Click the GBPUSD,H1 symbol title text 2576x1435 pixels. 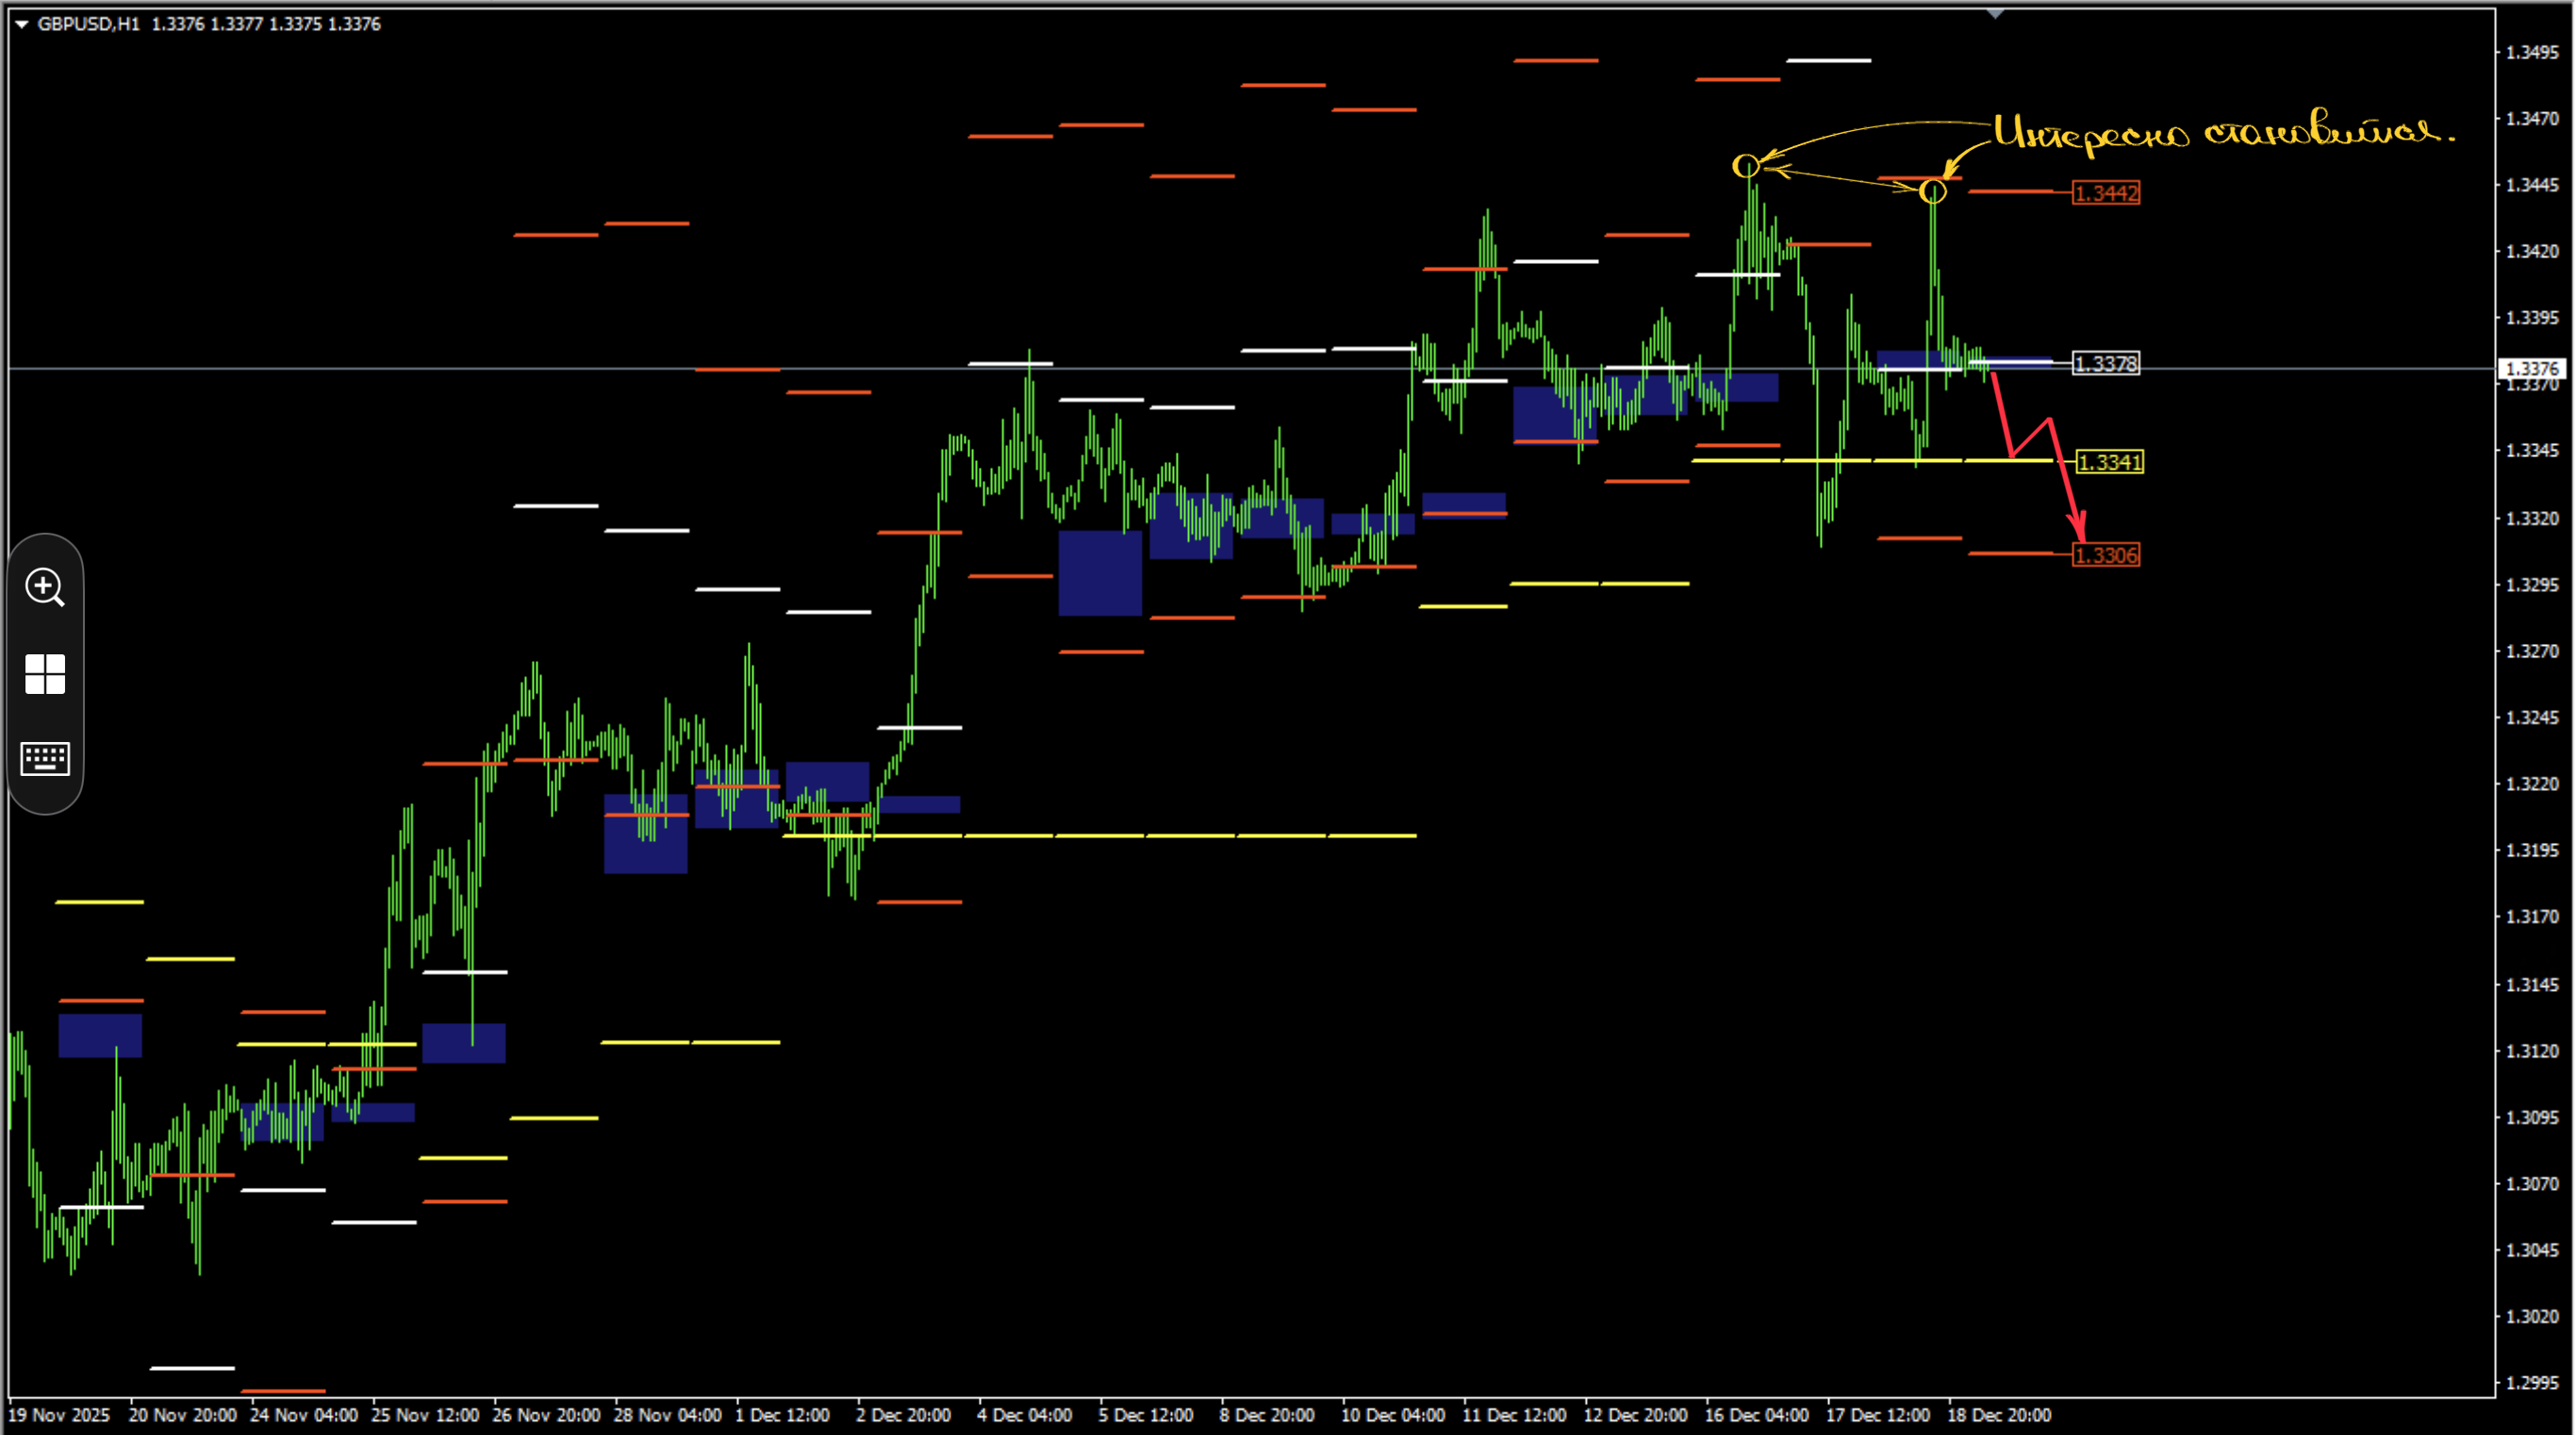pyautogui.click(x=89, y=24)
